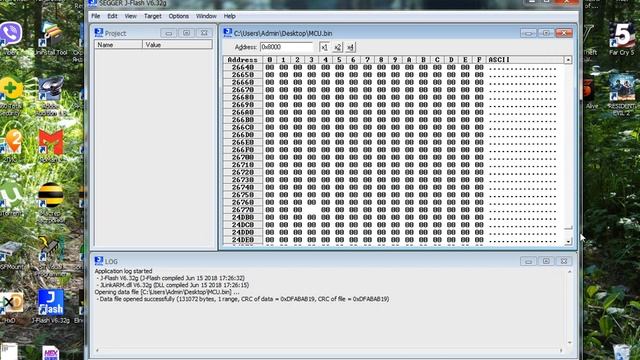The height and width of the screenshot is (360, 640).
Task: Click the Address column header in hex view
Action: click(243, 60)
